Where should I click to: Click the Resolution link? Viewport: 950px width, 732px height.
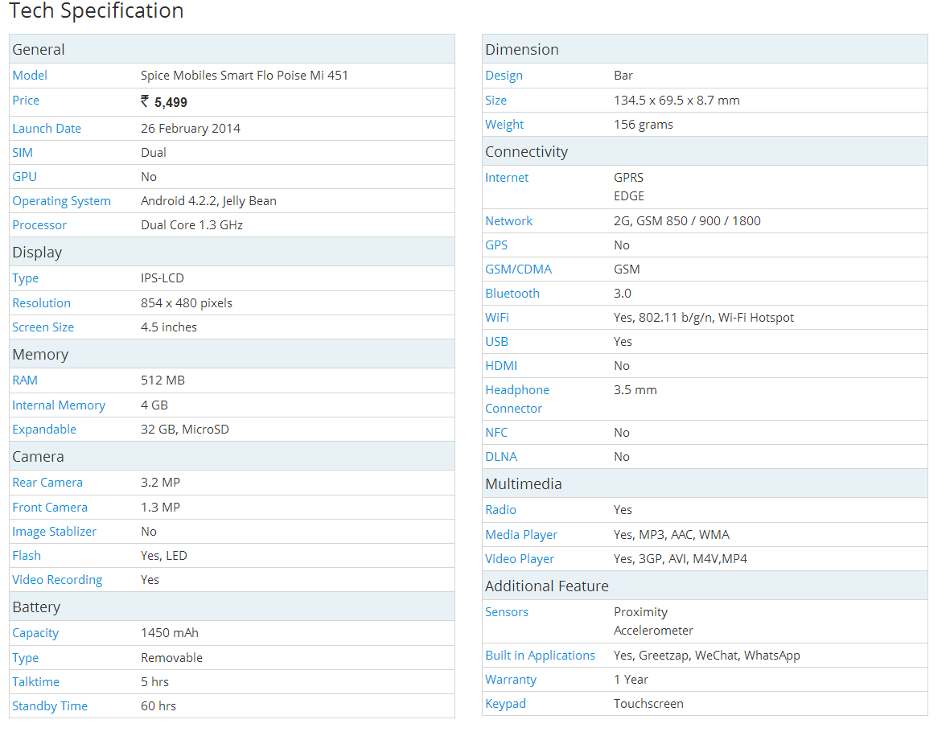pos(41,303)
